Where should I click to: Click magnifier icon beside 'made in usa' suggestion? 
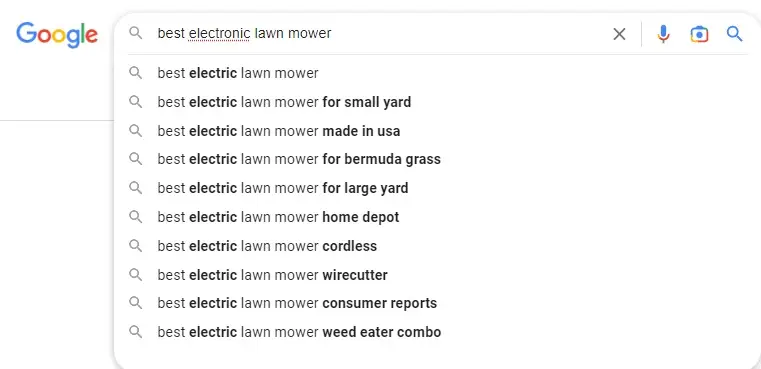[136, 131]
